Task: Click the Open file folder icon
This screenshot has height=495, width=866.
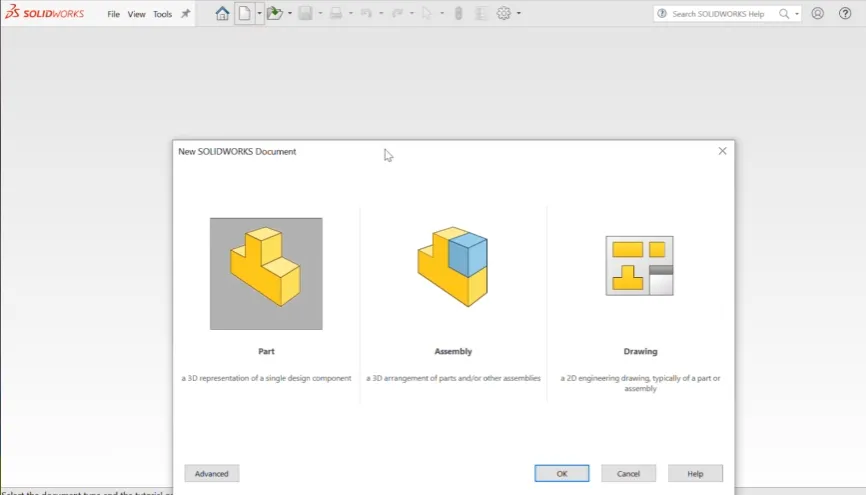Action: point(274,13)
